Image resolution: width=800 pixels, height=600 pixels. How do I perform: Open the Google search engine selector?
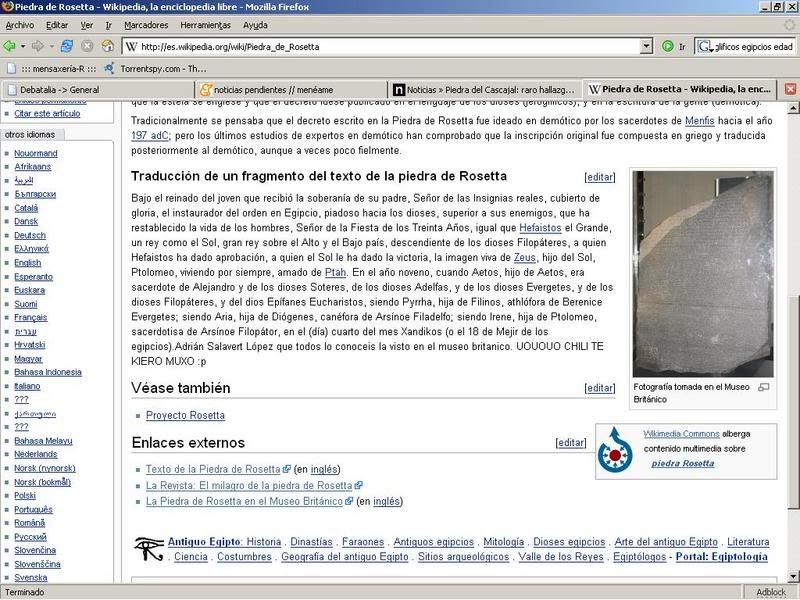[x=705, y=46]
